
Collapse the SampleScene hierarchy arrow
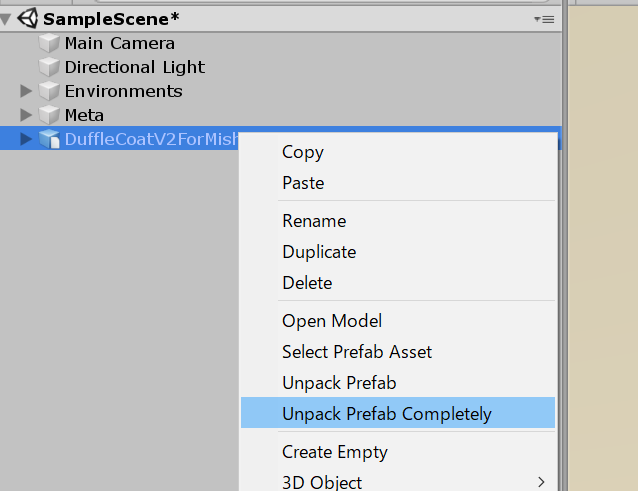click(6, 19)
